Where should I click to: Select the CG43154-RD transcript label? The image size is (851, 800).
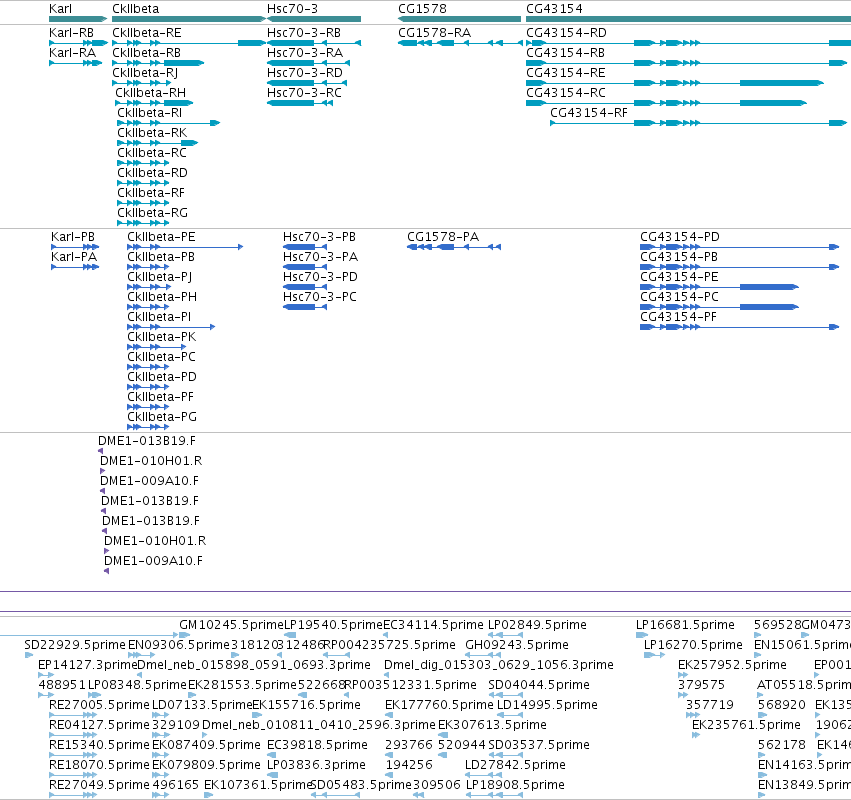coord(566,33)
